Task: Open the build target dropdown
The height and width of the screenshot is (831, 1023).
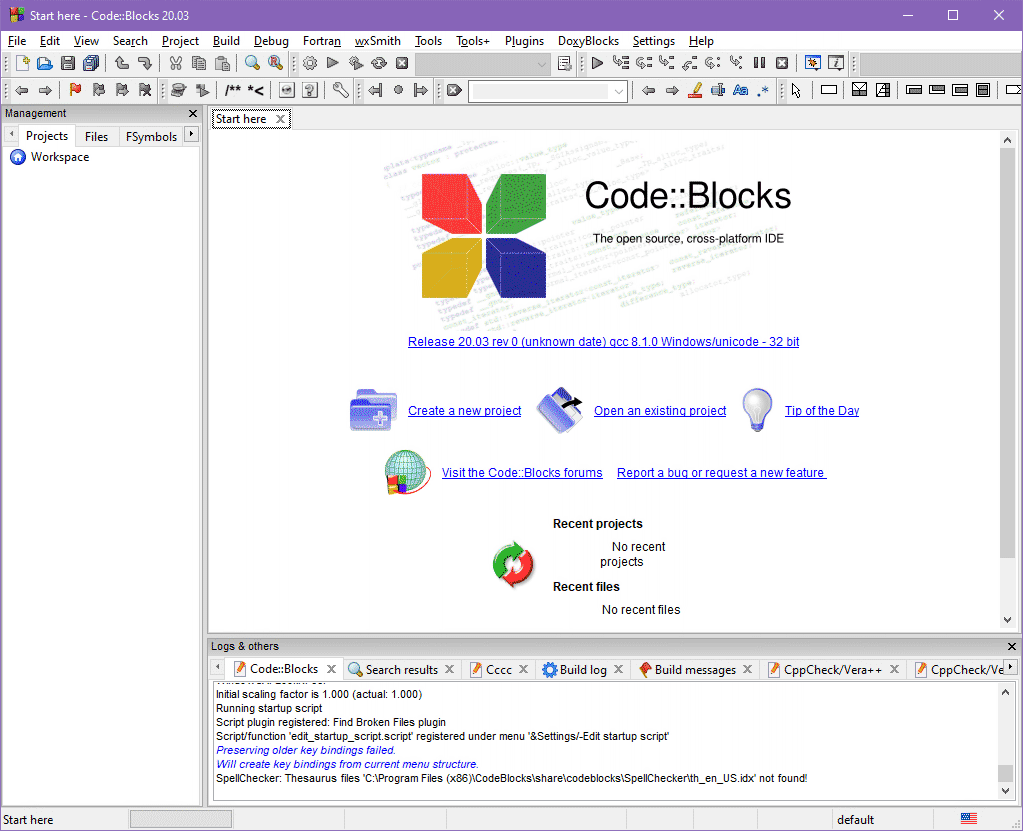Action: point(541,63)
